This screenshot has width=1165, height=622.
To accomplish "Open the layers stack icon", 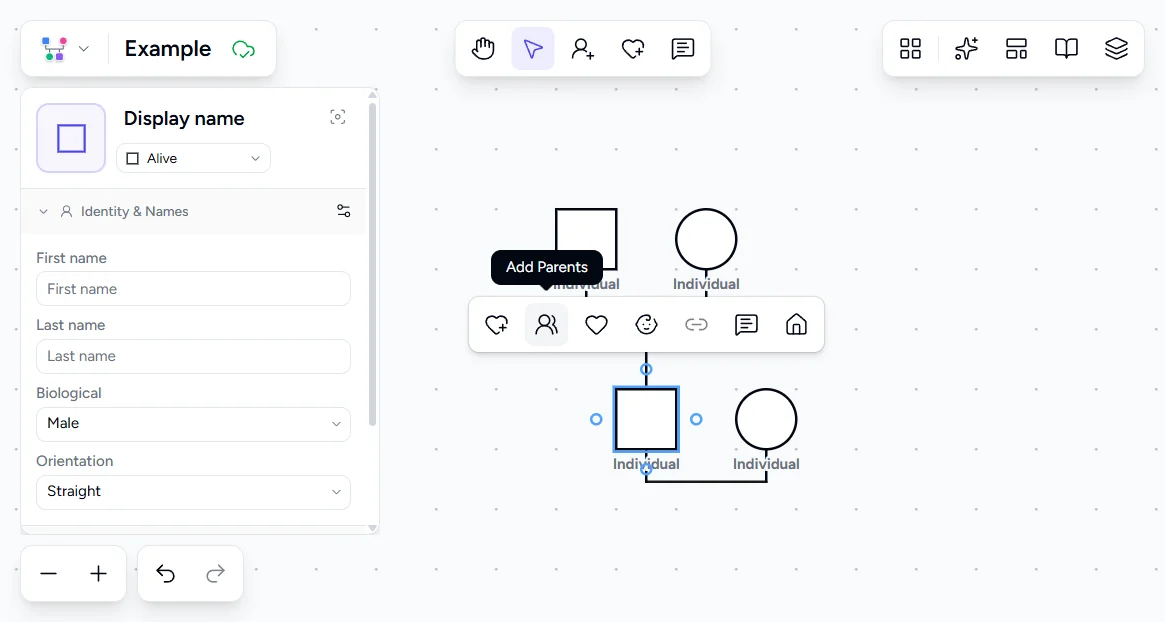I will coord(1116,49).
